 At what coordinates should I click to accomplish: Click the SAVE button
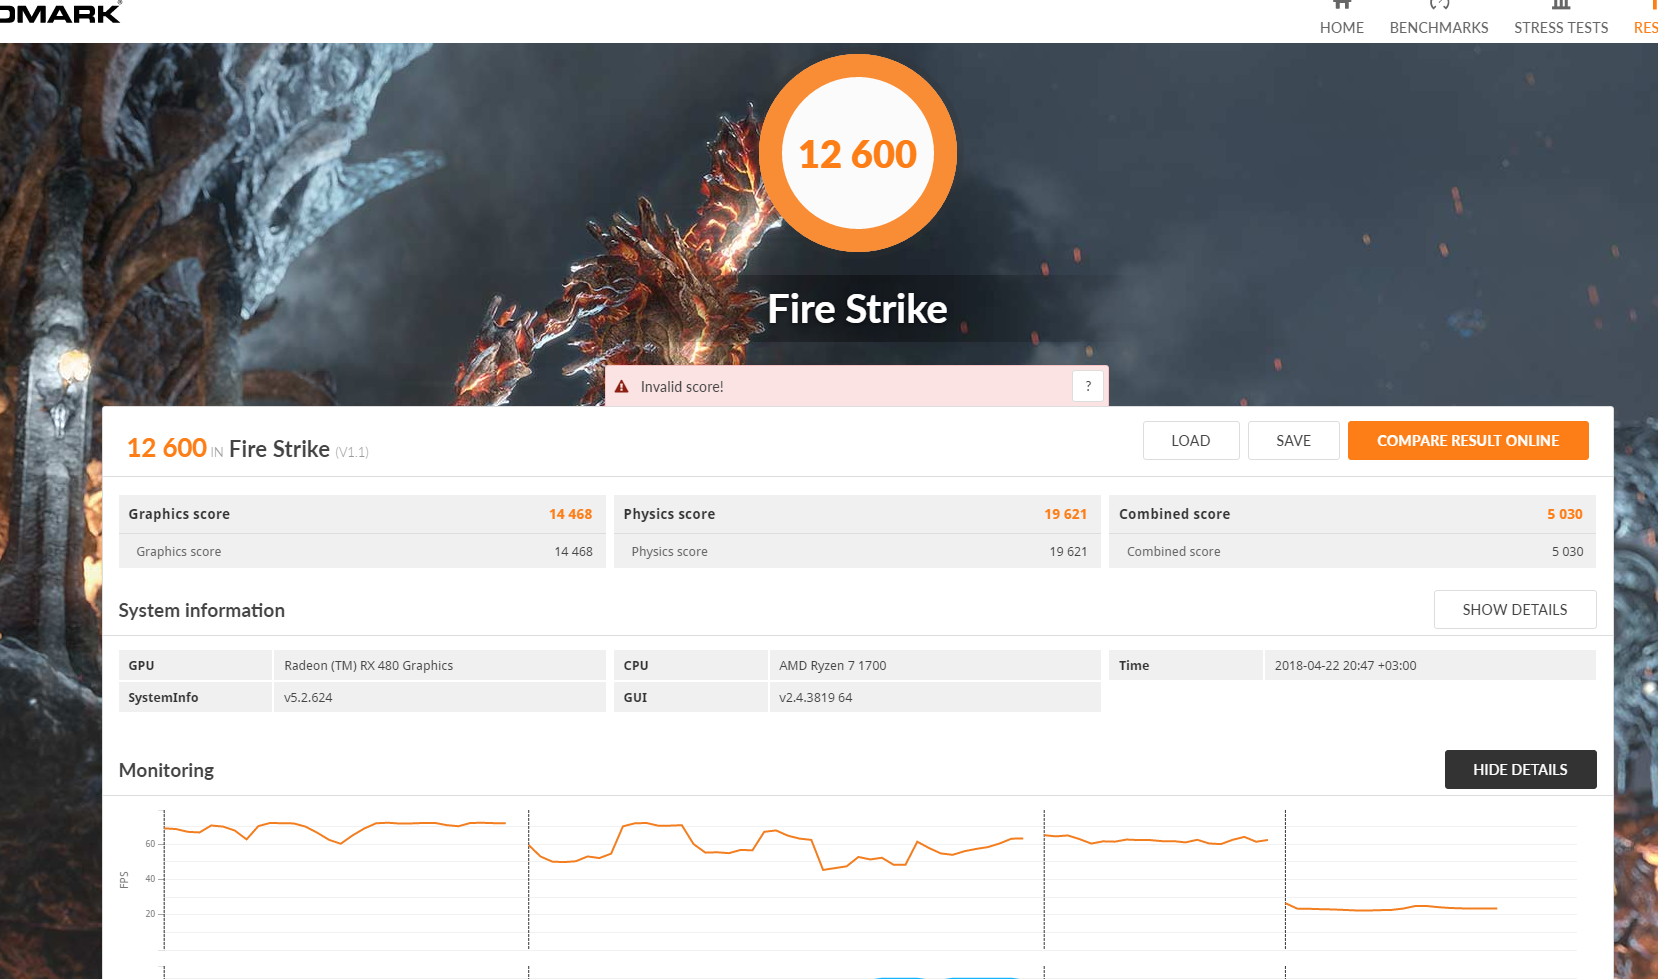click(1293, 441)
